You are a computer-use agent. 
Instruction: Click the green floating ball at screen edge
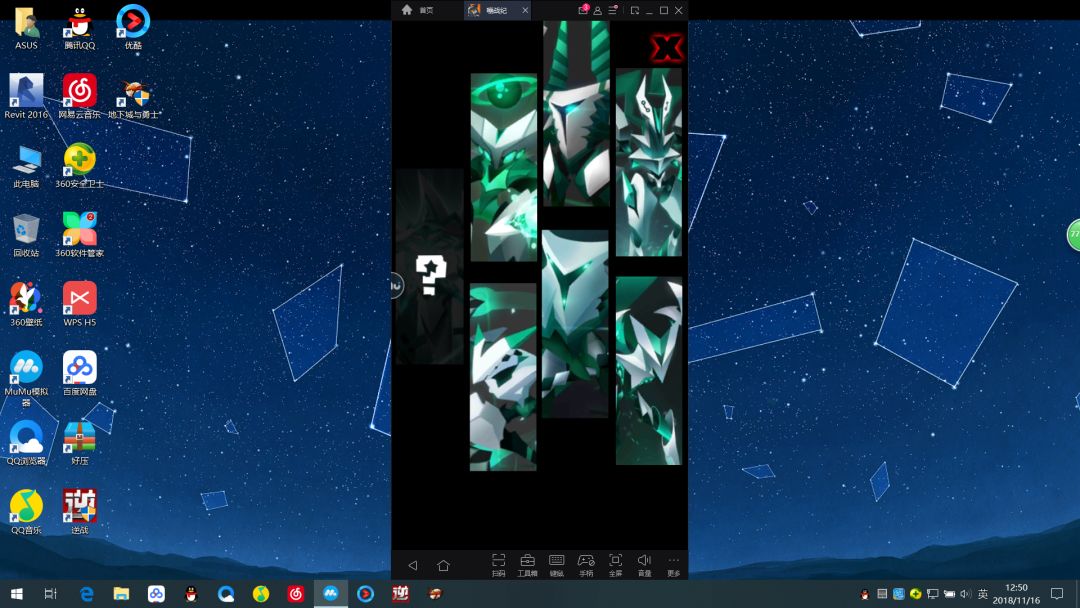1073,235
